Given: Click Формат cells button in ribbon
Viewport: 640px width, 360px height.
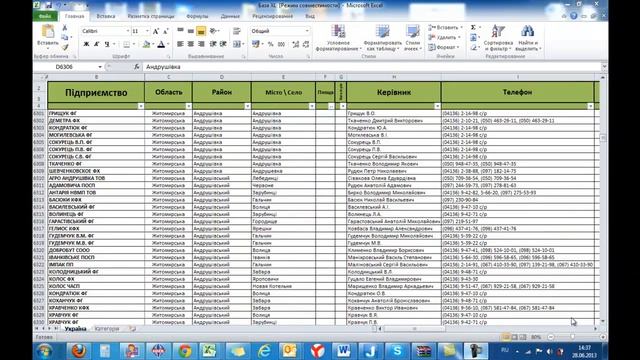Looking at the screenshot, I should click(x=443, y=47).
